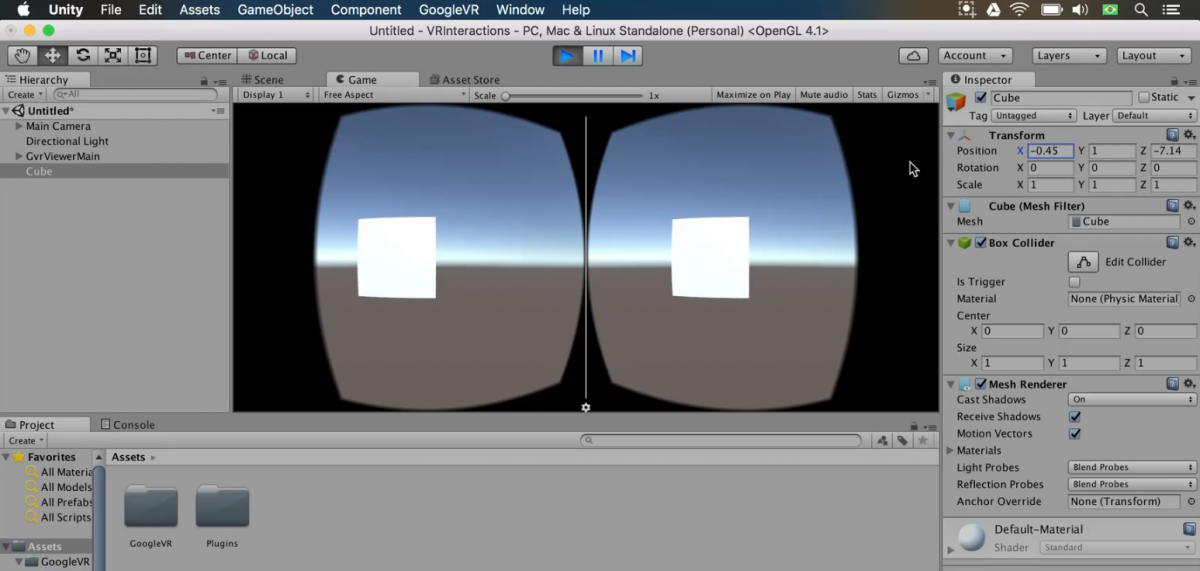
Task: Open the Gizmos dropdown
Action: click(907, 95)
